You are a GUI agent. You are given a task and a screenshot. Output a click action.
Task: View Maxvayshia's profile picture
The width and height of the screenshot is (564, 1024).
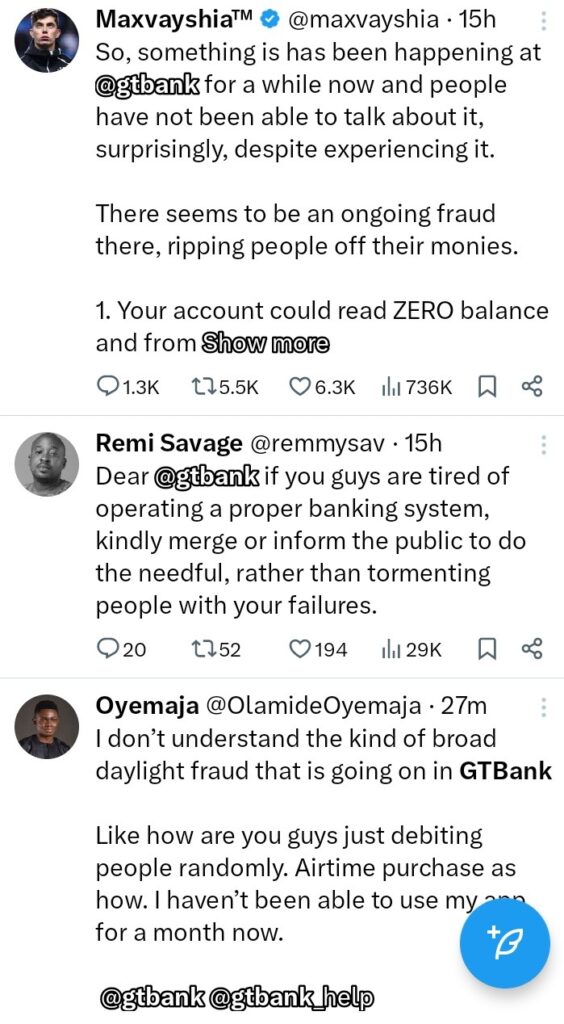point(47,40)
